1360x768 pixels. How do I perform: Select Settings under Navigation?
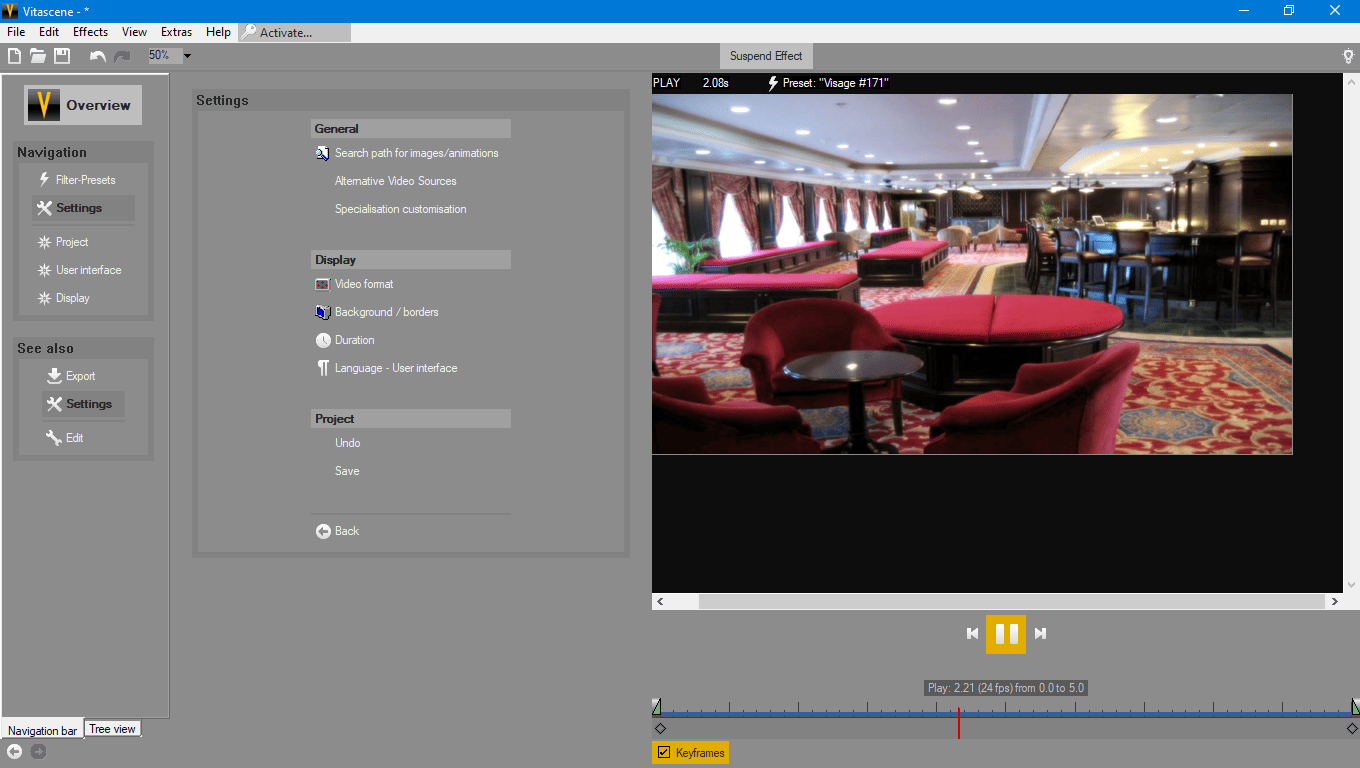[x=83, y=208]
